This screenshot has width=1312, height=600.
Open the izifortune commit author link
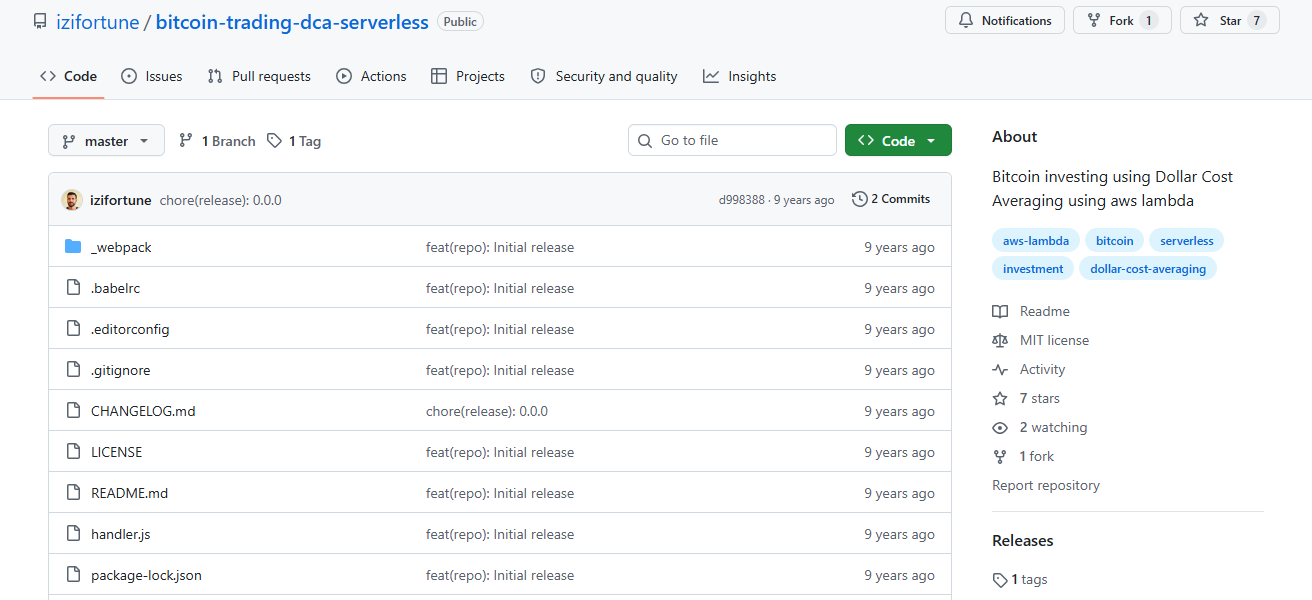(121, 200)
